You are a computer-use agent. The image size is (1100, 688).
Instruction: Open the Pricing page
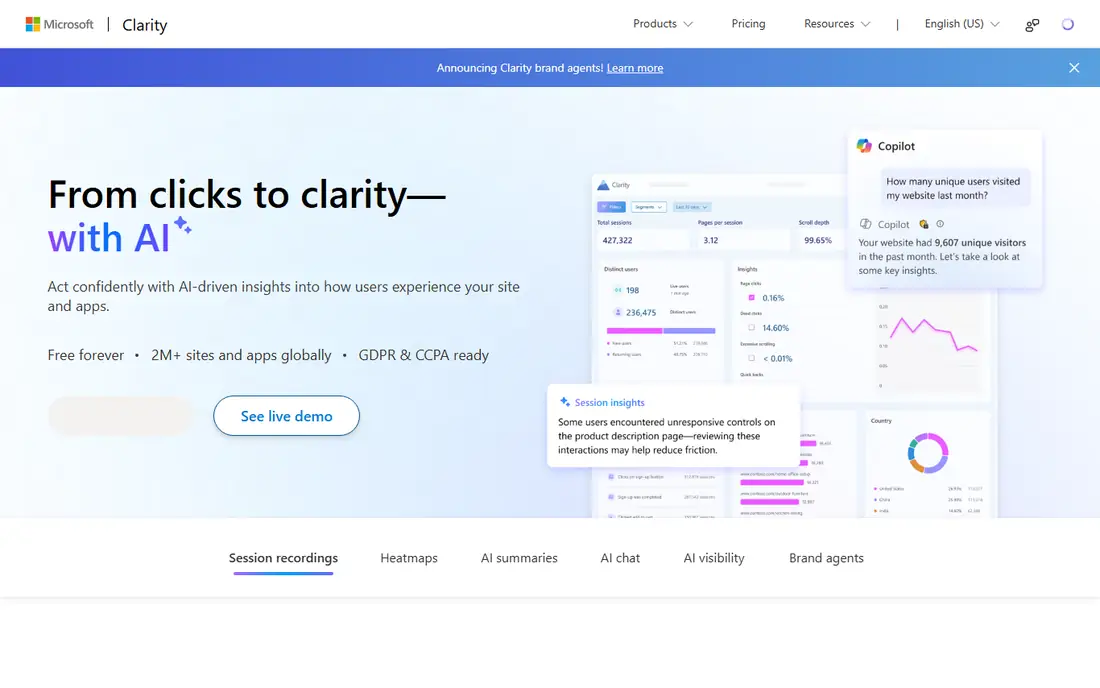(748, 24)
